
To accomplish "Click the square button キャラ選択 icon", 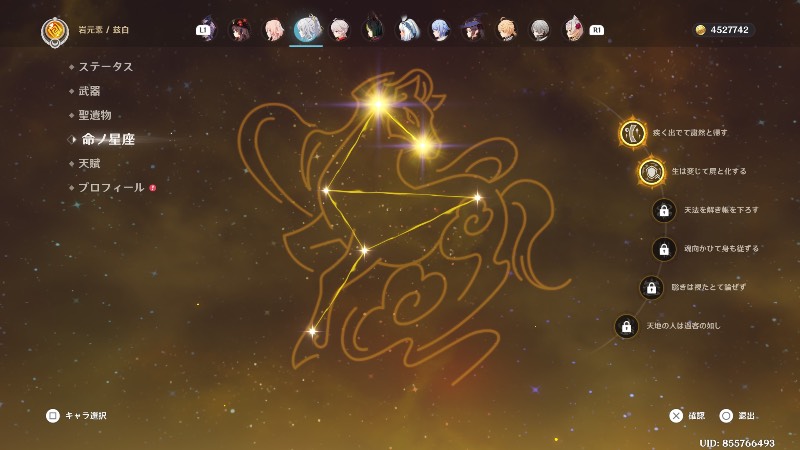I will point(53,416).
